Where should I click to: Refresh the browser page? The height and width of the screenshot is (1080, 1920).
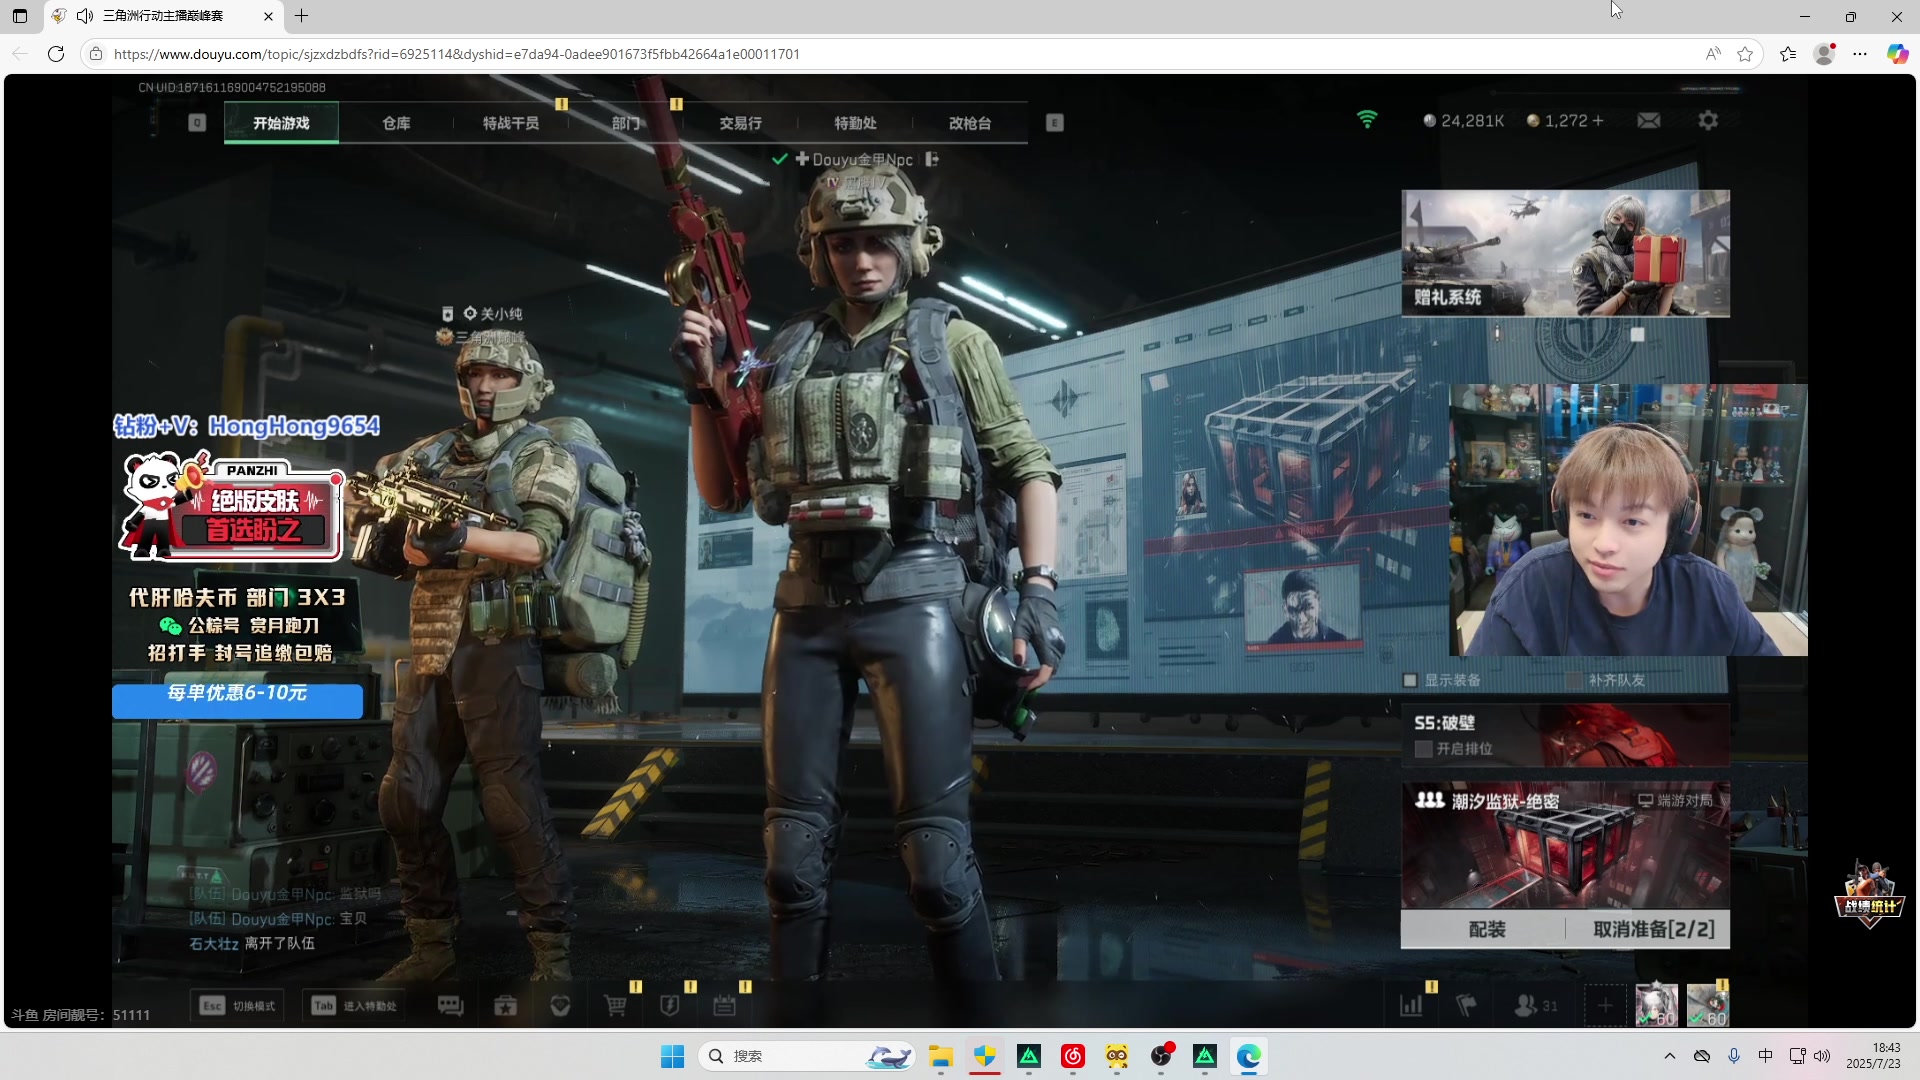56,54
